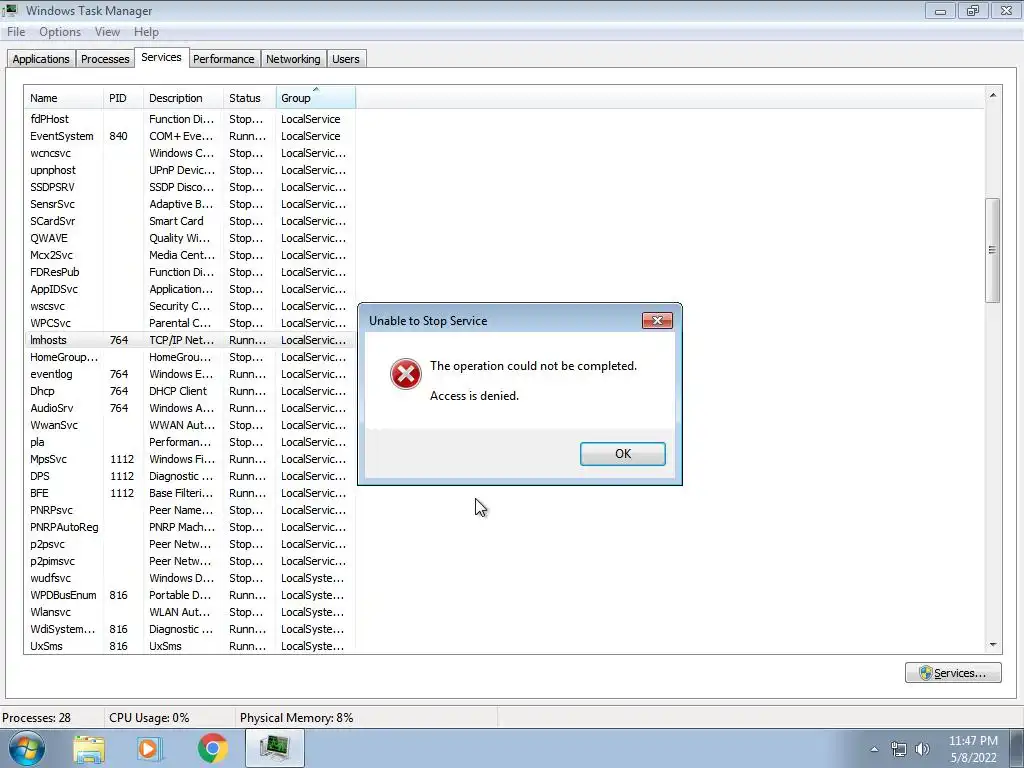Sort by the Description column header
Image resolution: width=1024 pixels, height=768 pixels.
pos(183,97)
